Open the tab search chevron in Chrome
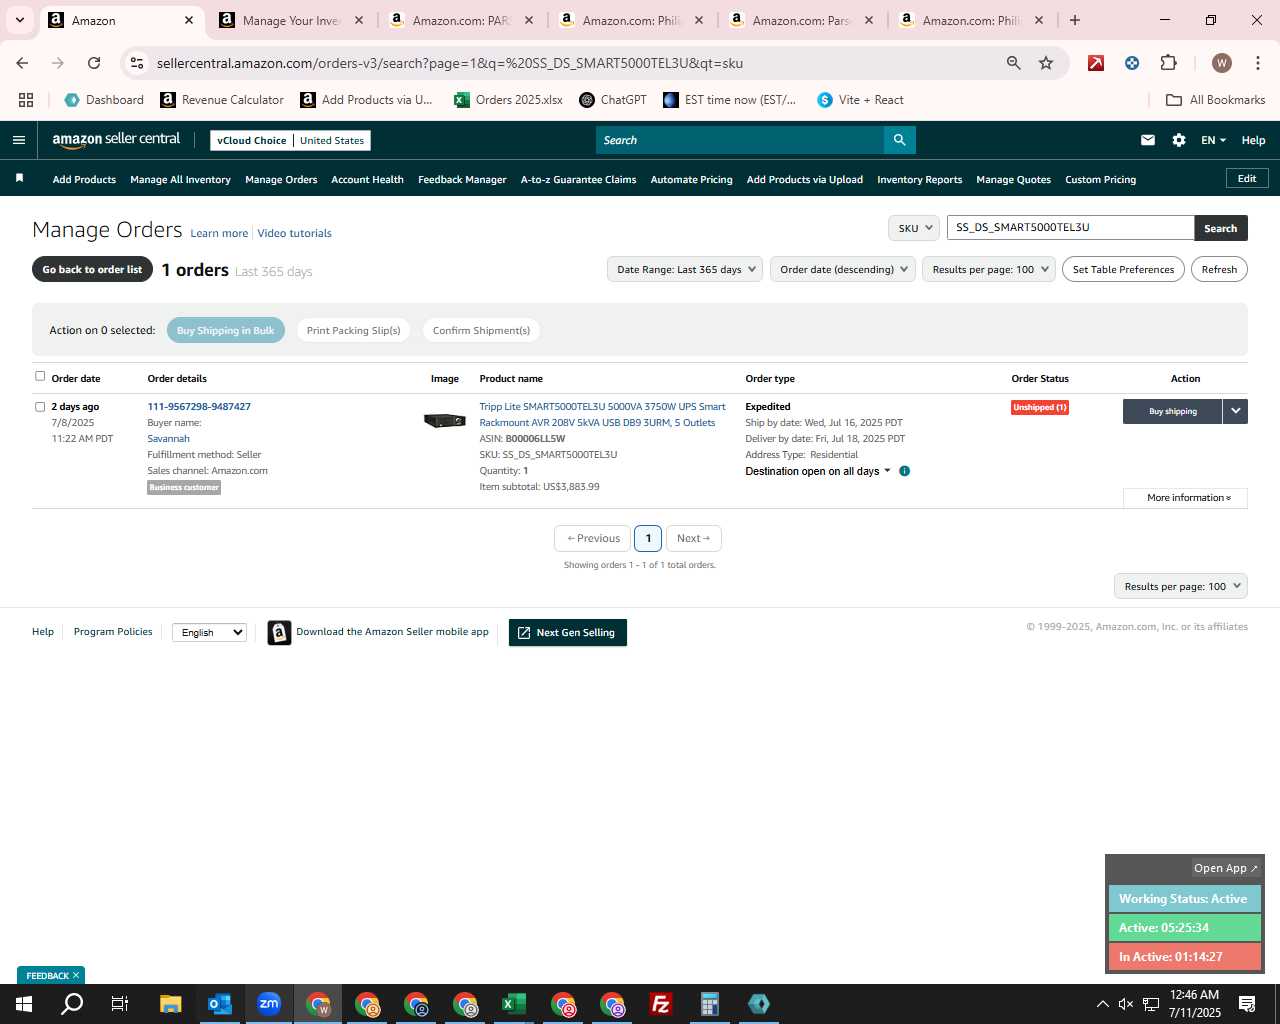Image resolution: width=1280 pixels, height=1024 pixels. 20,20
